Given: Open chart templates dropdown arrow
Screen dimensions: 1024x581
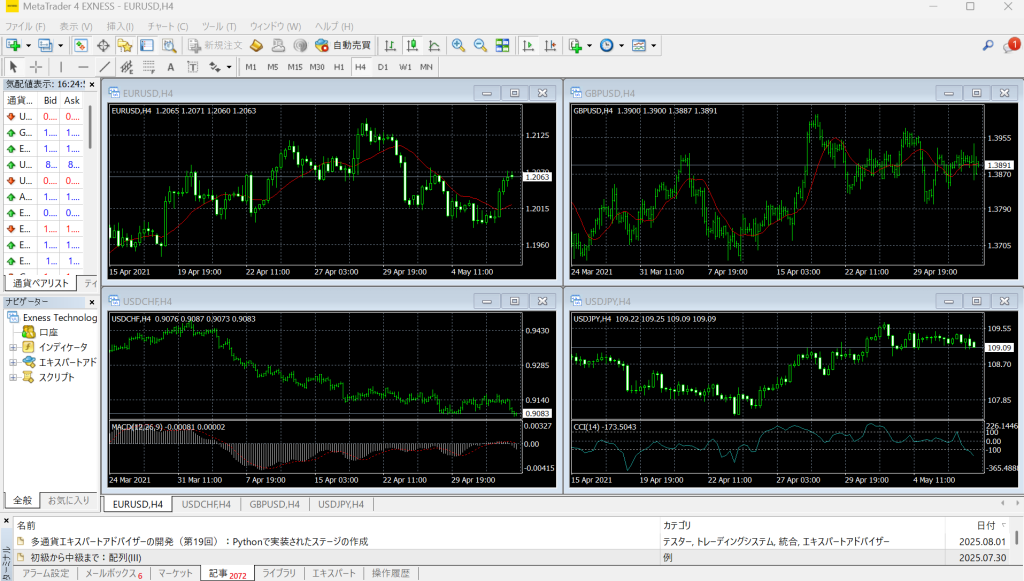Looking at the screenshot, I should click(x=653, y=46).
